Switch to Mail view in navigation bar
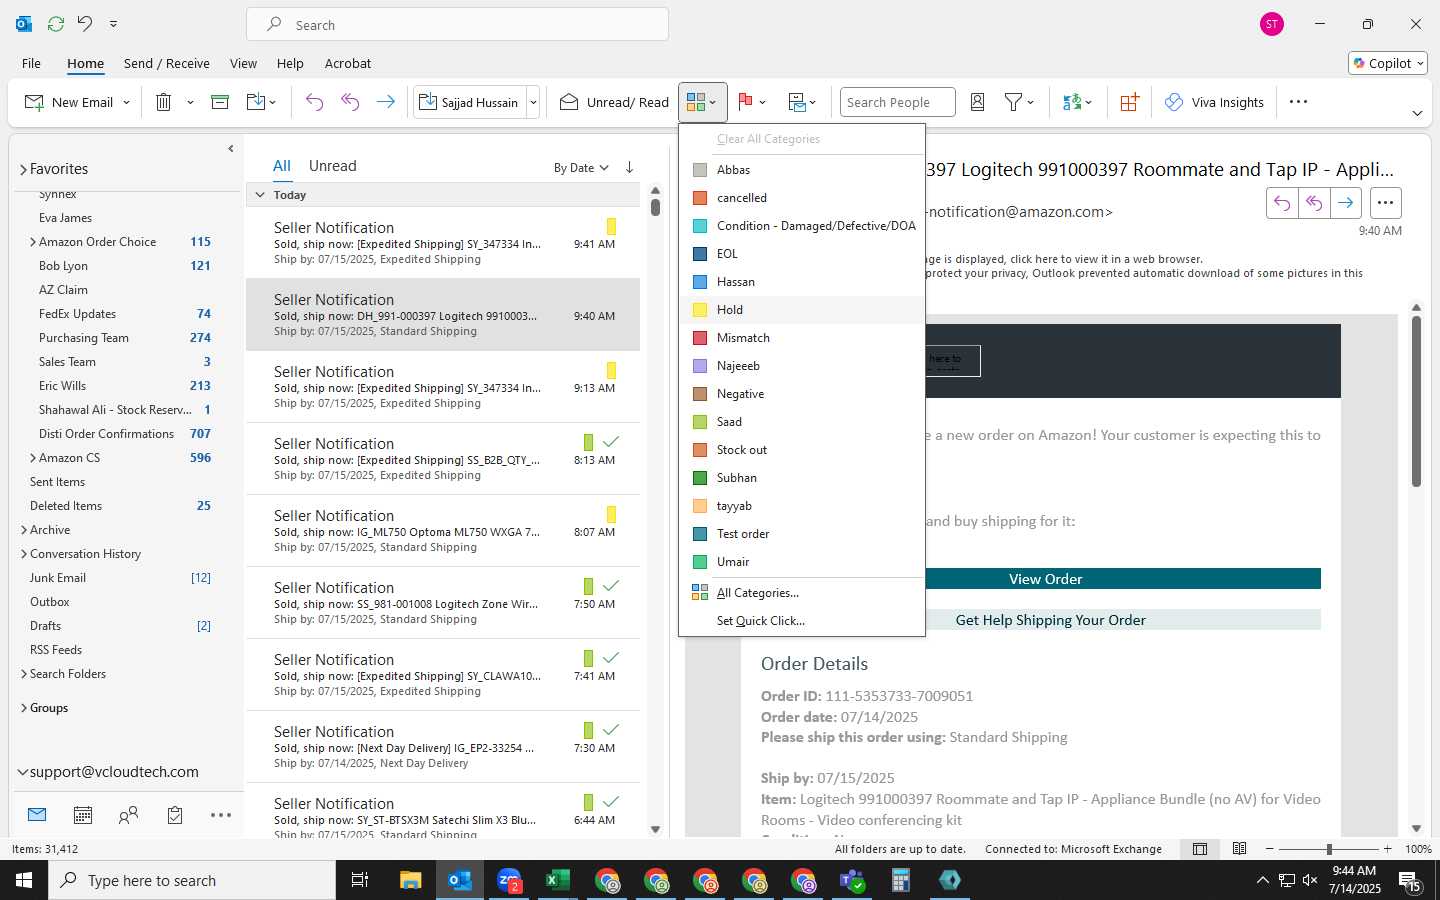Viewport: 1440px width, 900px height. [x=37, y=815]
